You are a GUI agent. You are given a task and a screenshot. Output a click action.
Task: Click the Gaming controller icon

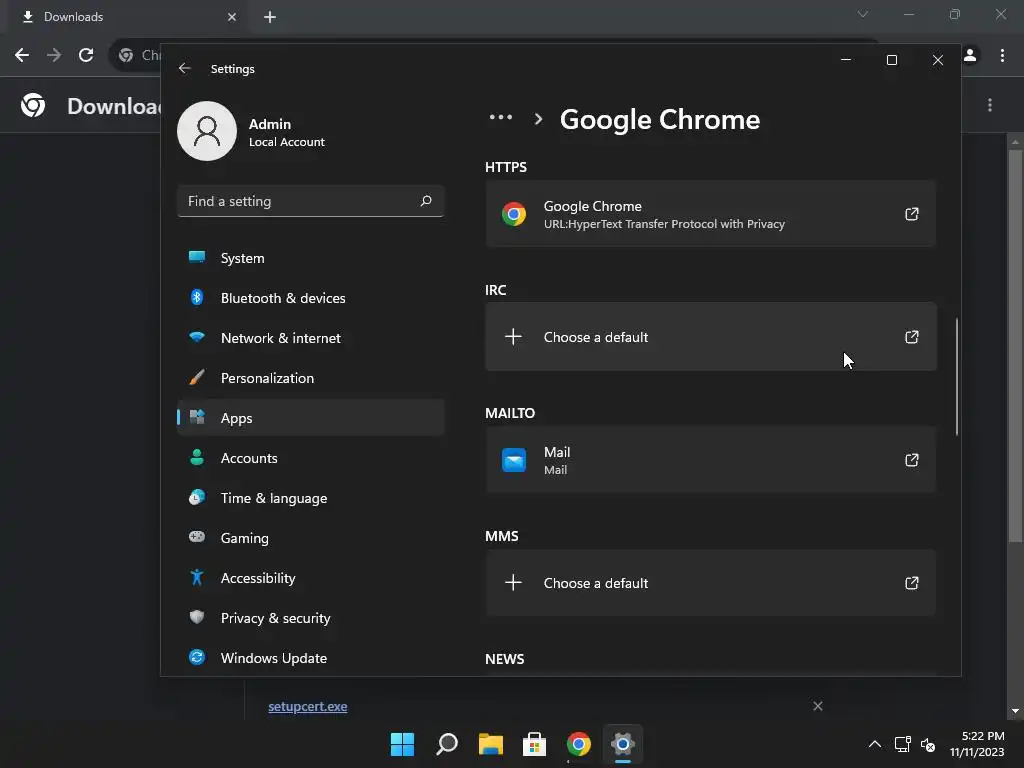click(x=197, y=537)
